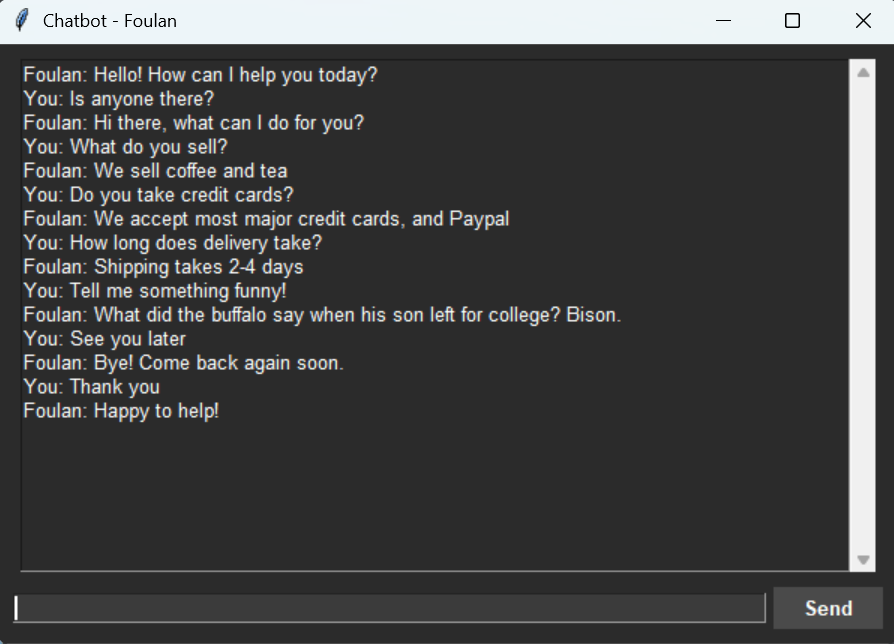Close the Chatbot - Foulan window
This screenshot has width=894, height=644.
click(x=863, y=21)
